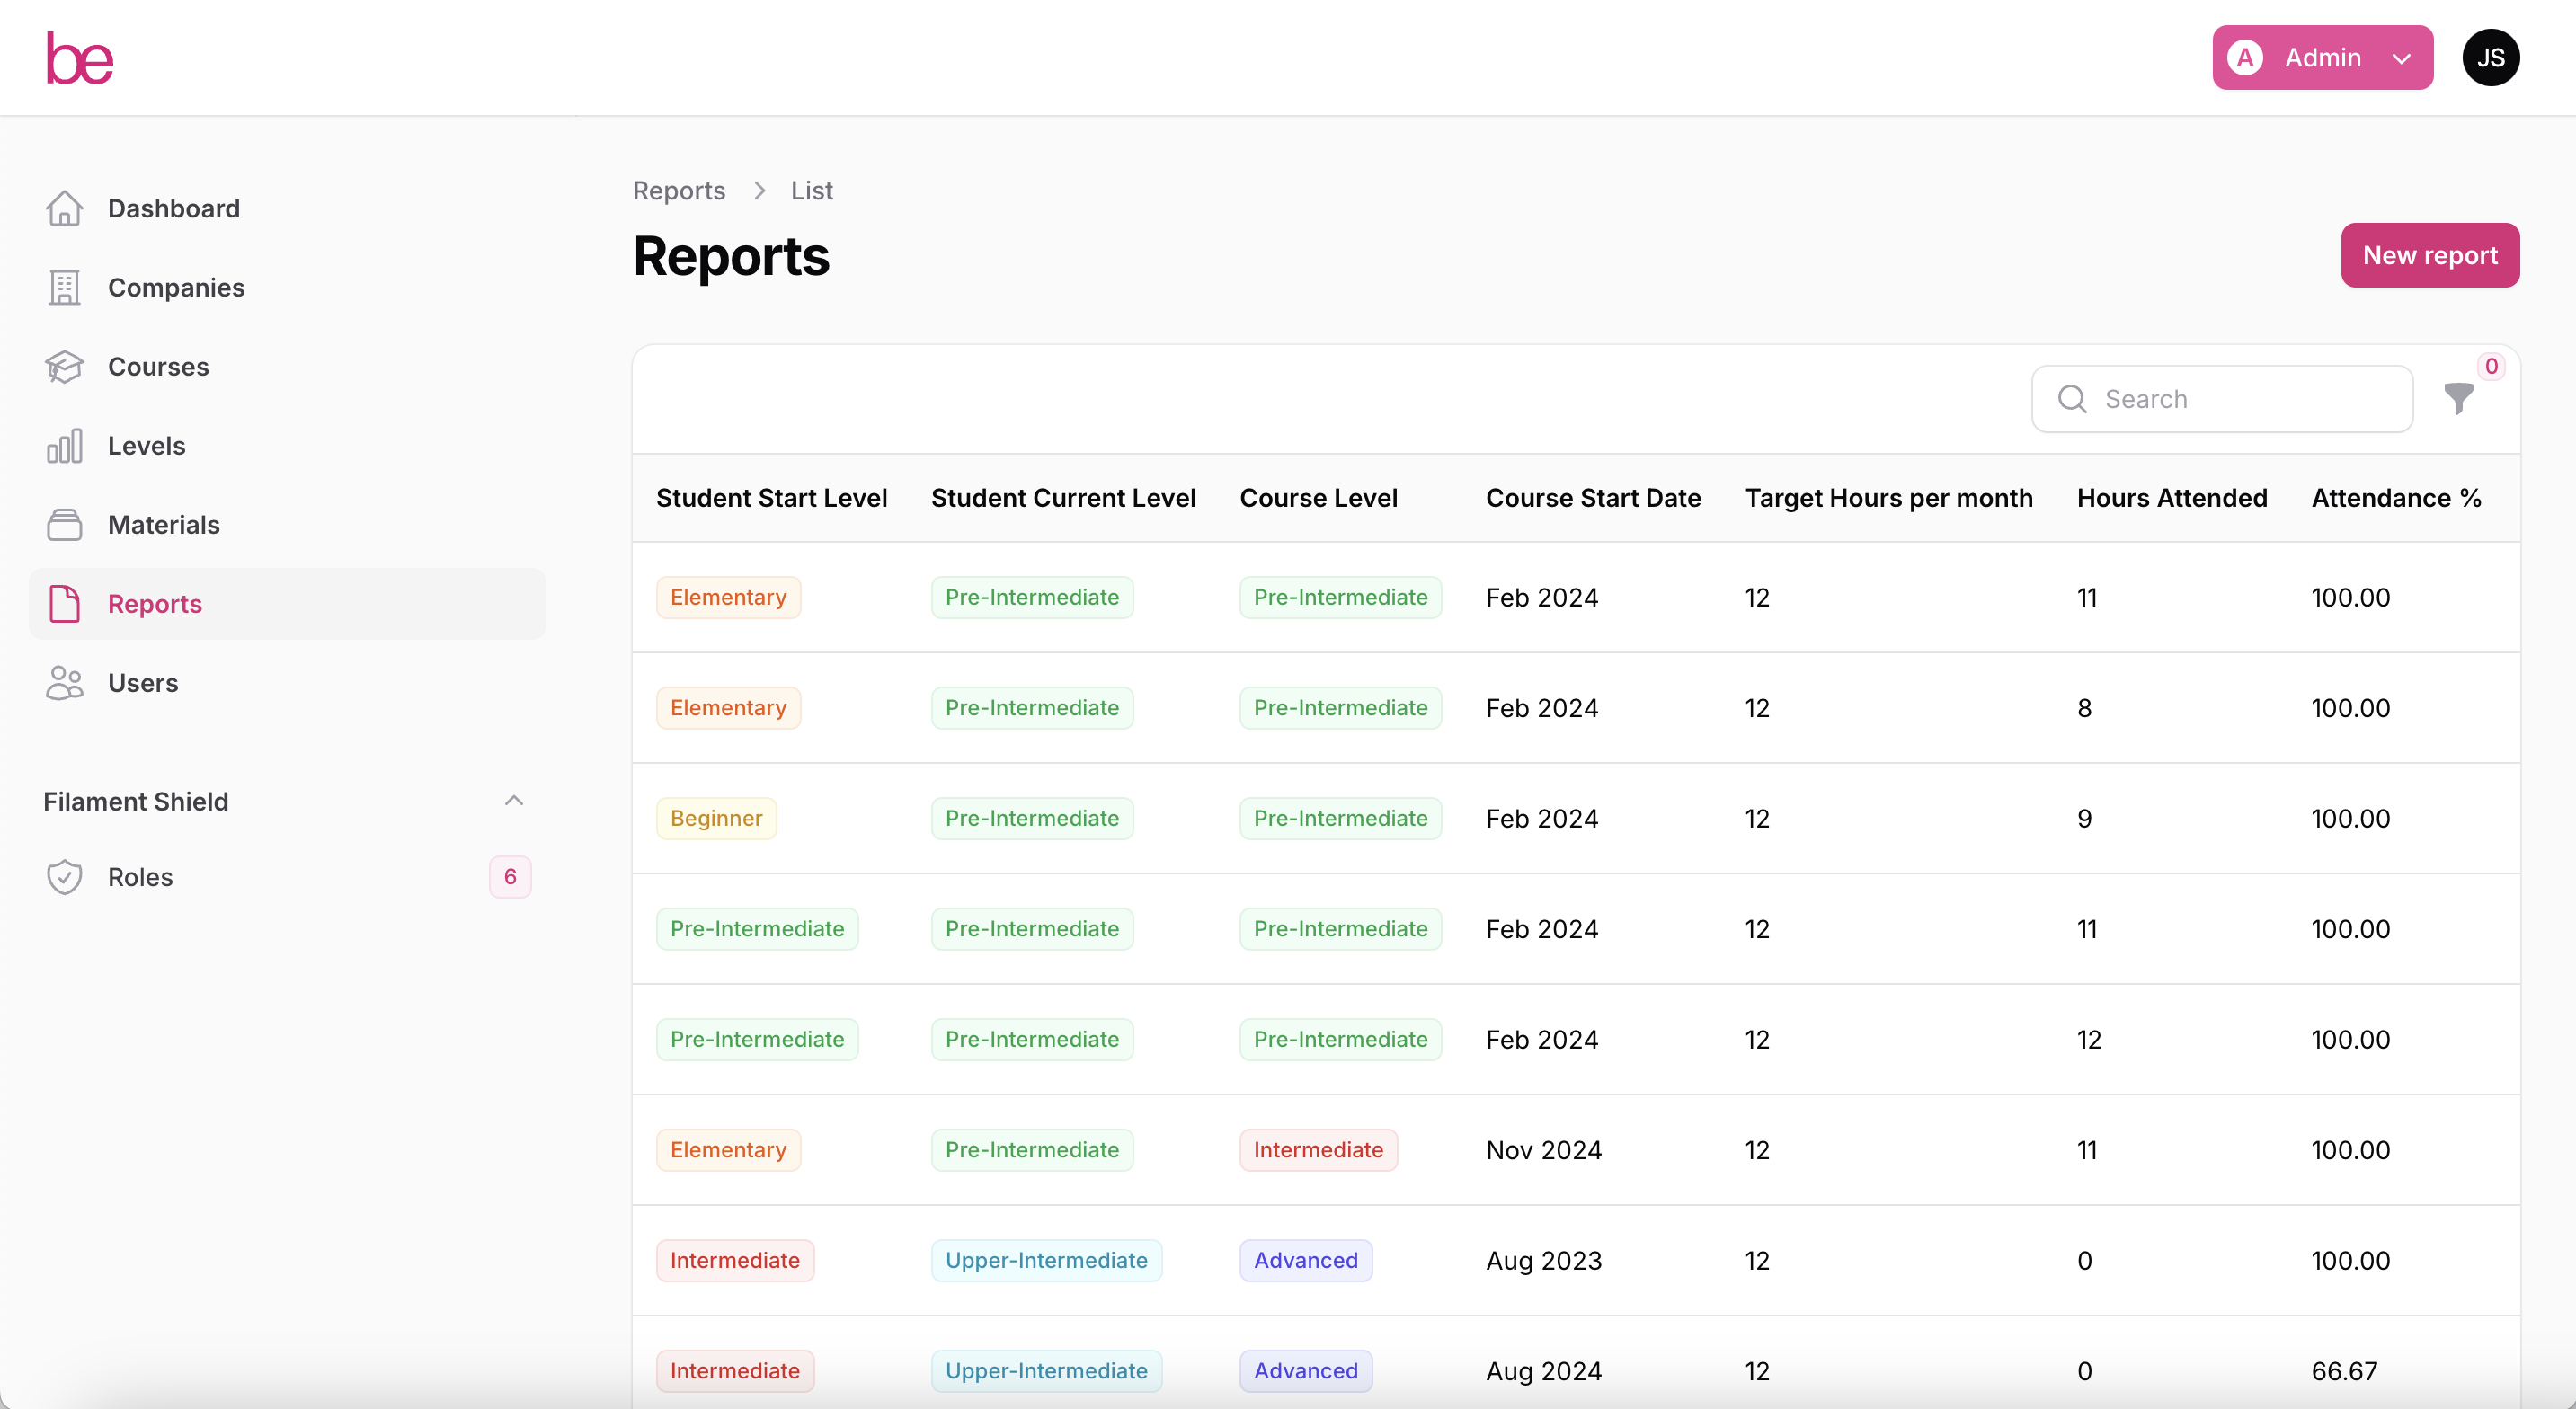Click the Levels bar chart icon

pos(64,445)
